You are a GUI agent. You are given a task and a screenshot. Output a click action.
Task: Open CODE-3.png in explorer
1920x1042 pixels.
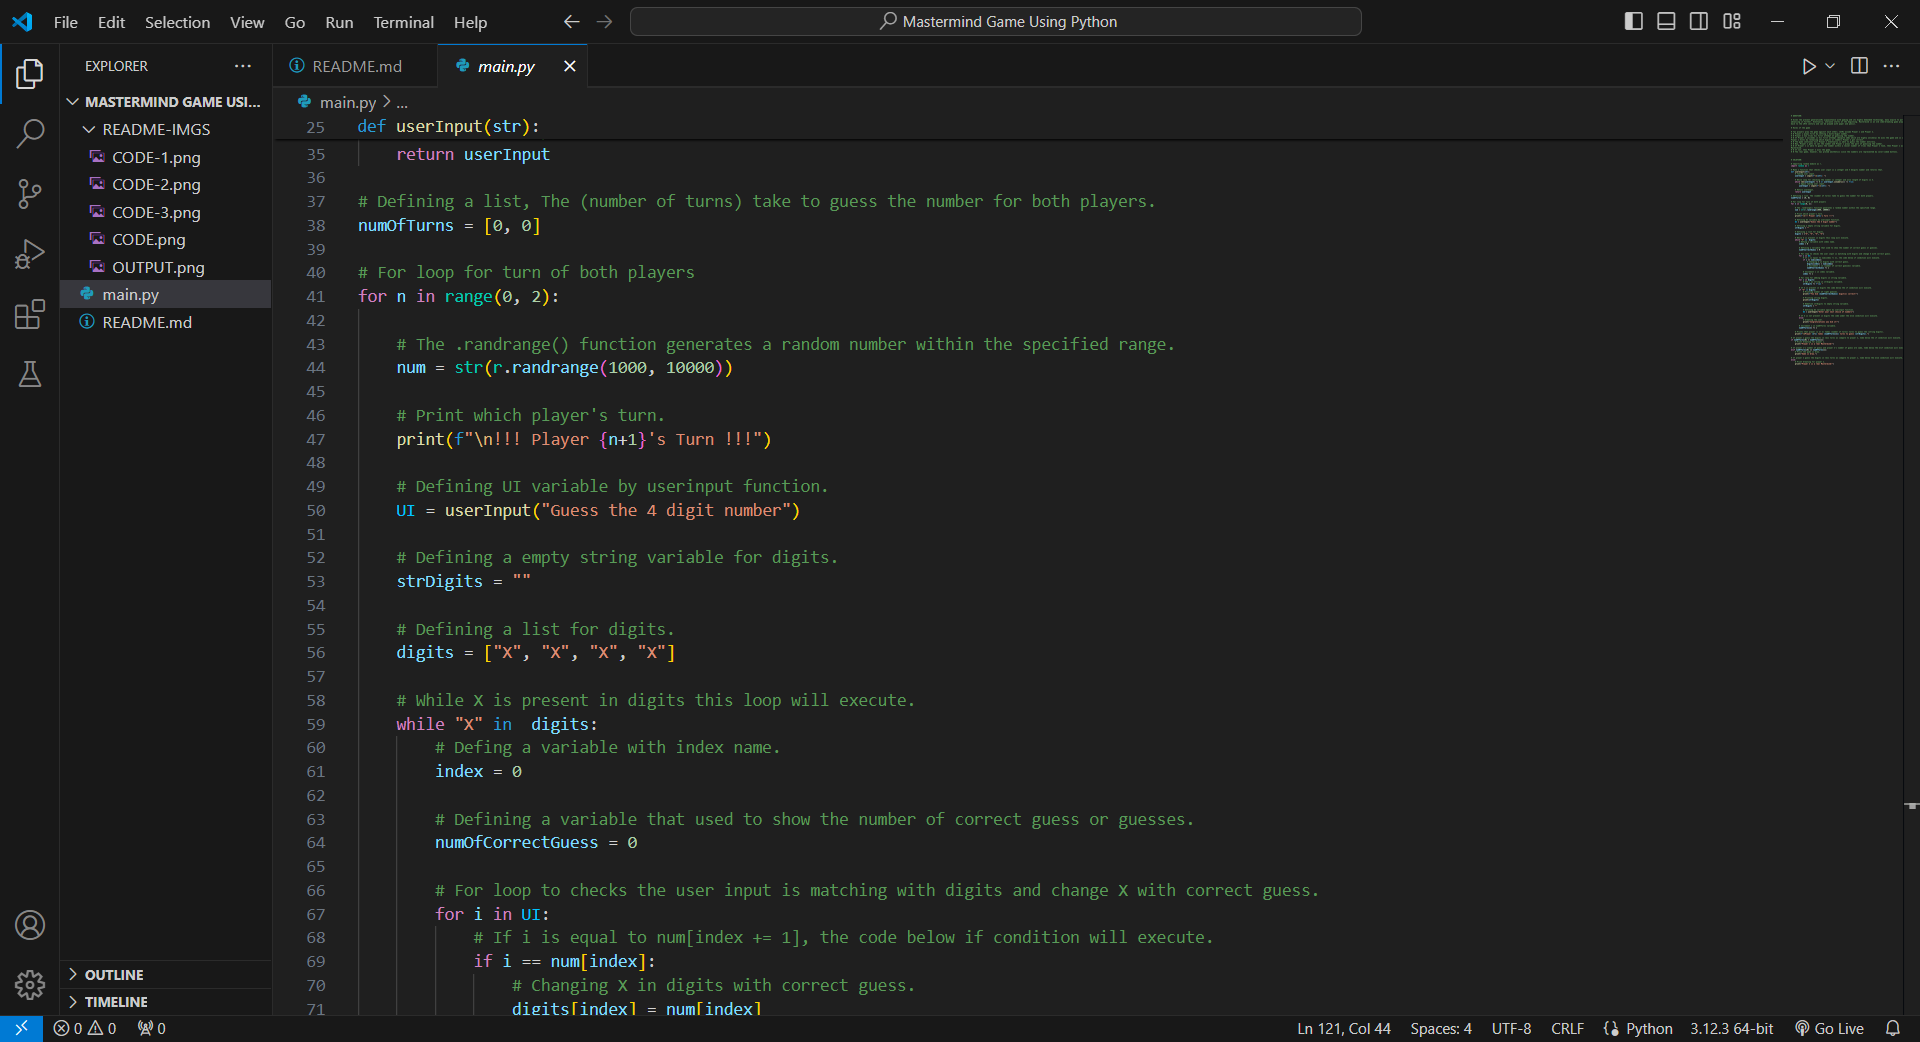[165, 212]
